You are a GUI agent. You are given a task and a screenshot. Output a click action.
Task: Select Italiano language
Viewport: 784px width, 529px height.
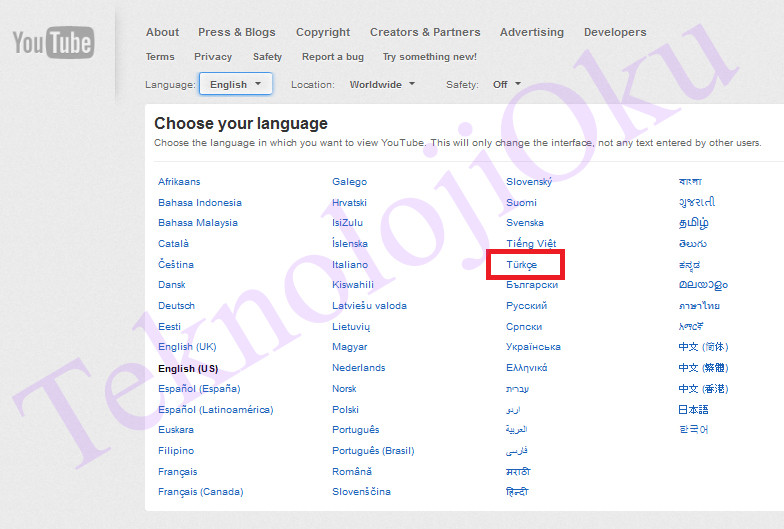coord(350,264)
